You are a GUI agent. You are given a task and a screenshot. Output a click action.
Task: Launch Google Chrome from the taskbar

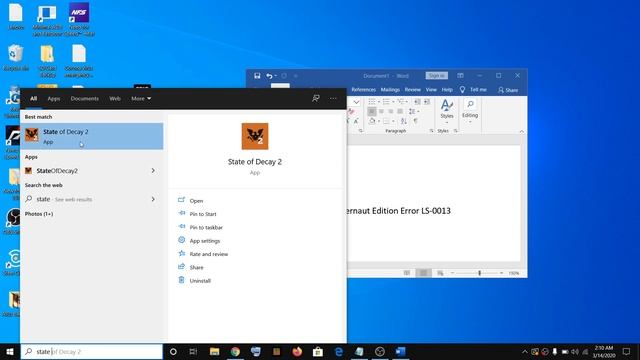(x=235, y=351)
